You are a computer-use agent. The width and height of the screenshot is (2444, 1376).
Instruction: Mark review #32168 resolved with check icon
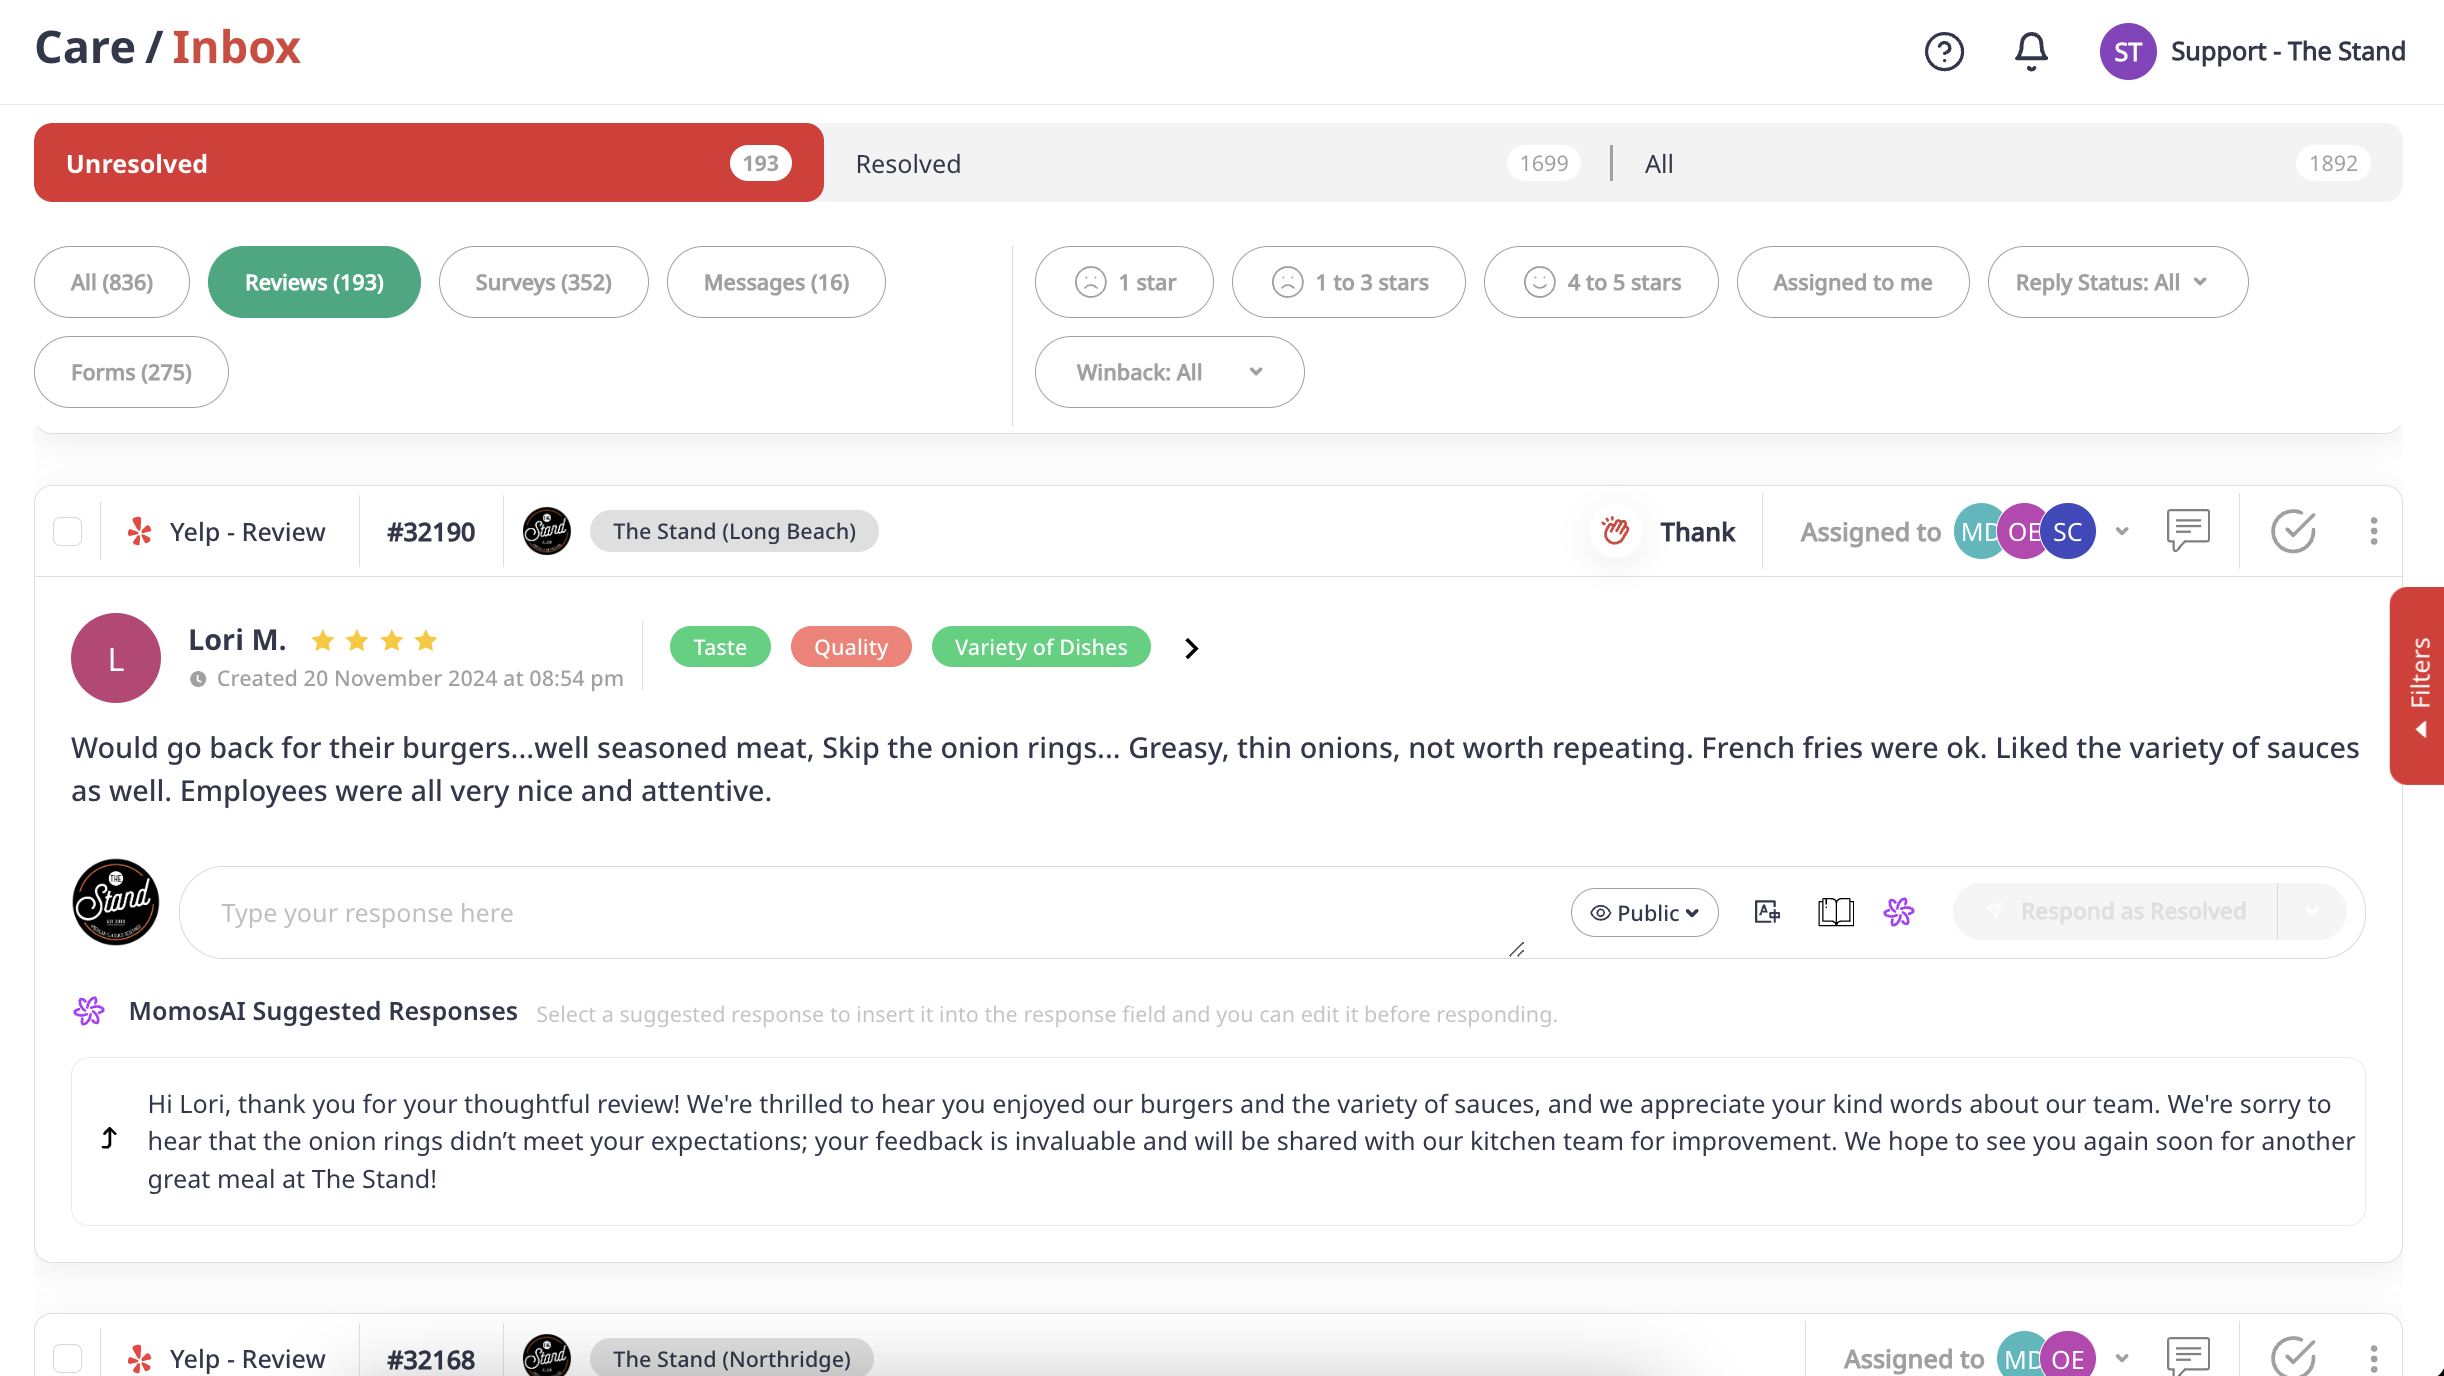[2293, 1356]
